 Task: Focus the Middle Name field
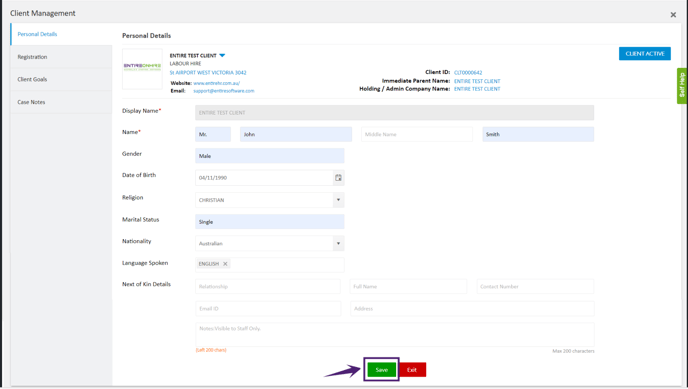pyautogui.click(x=417, y=134)
